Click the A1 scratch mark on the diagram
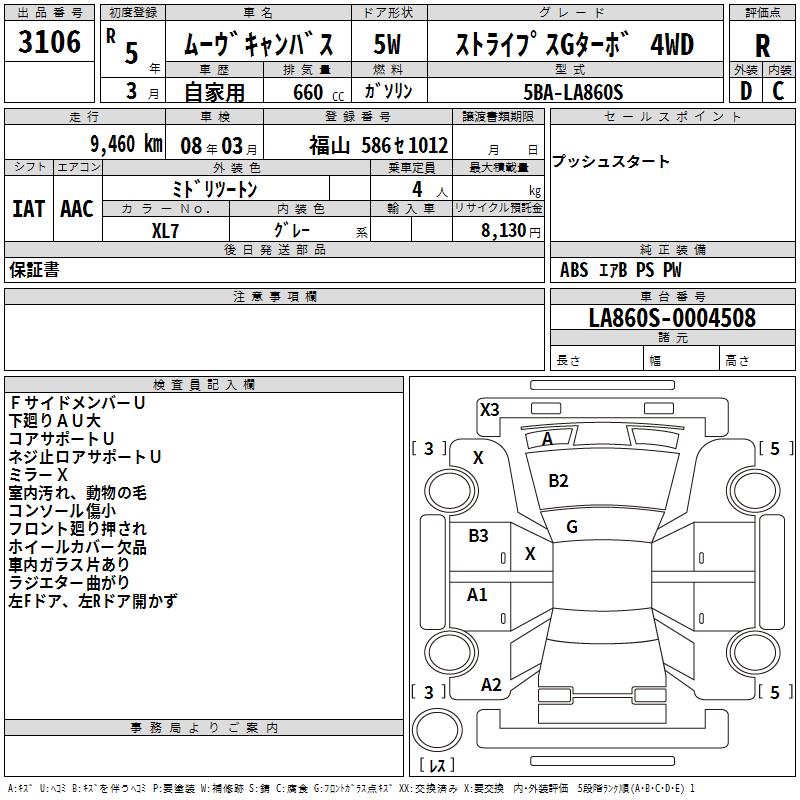800x800 pixels. 478,595
